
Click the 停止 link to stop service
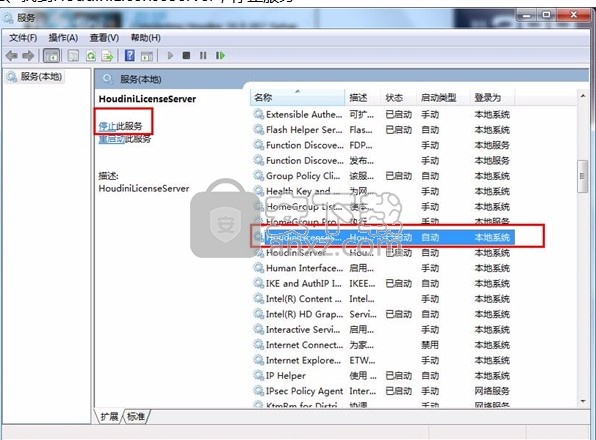point(107,126)
